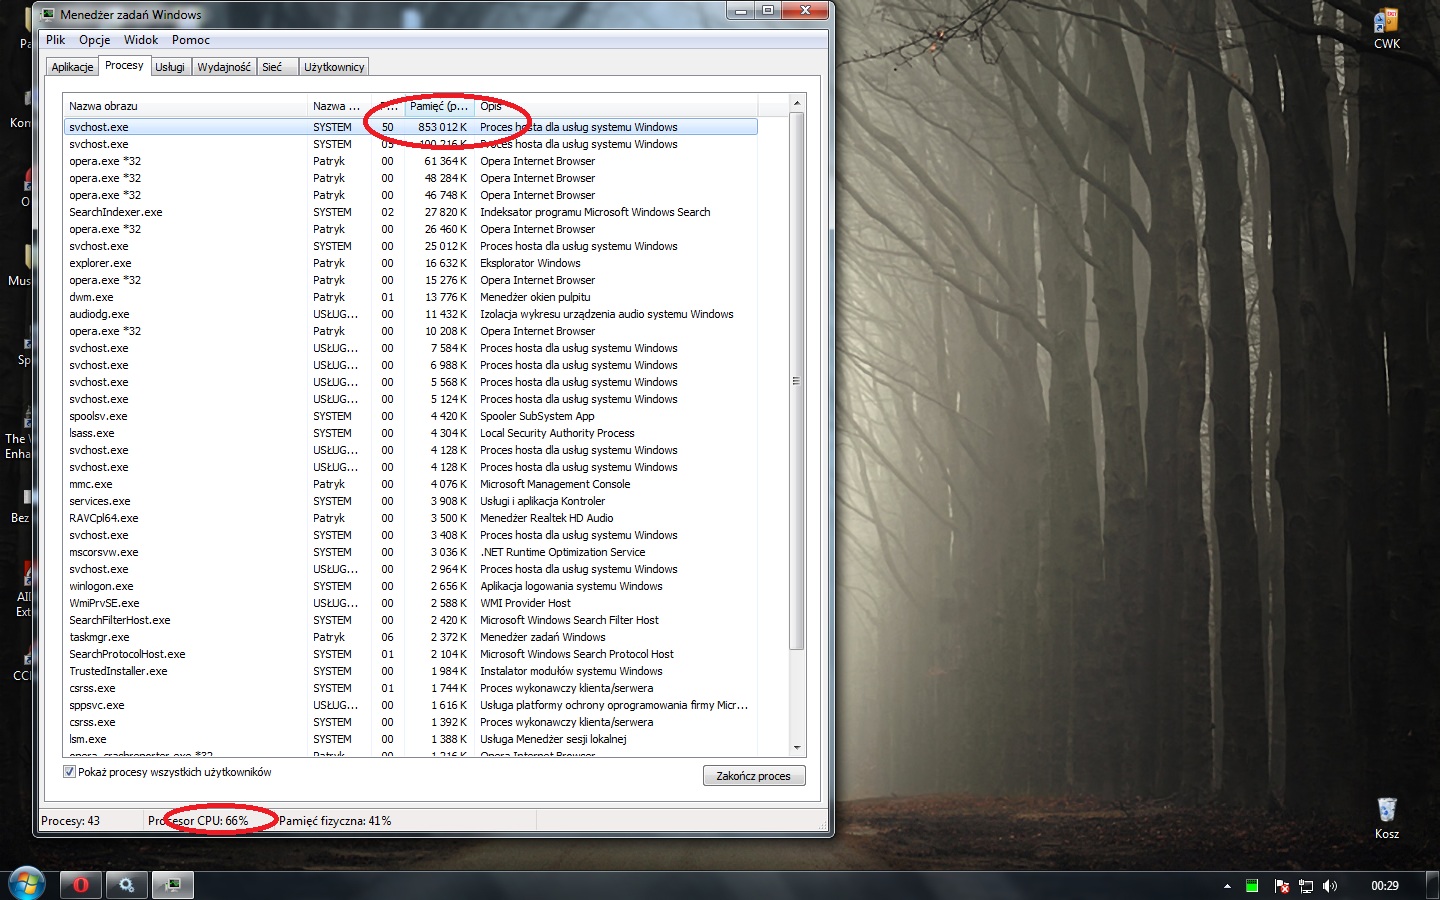Select the lsm.exe process row
The width and height of the screenshot is (1440, 900).
coord(410,739)
